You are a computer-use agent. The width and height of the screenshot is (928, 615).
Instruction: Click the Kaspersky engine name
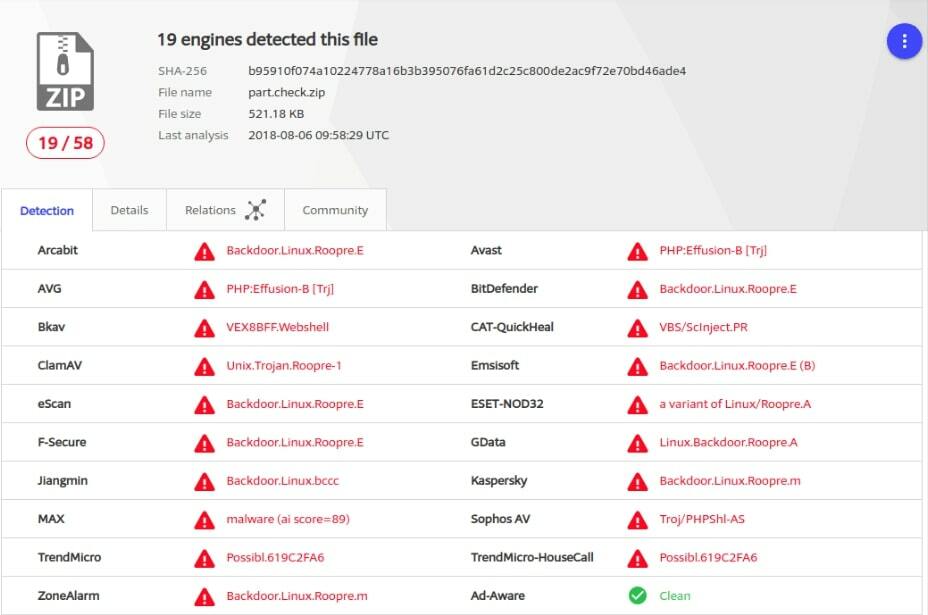tap(499, 481)
